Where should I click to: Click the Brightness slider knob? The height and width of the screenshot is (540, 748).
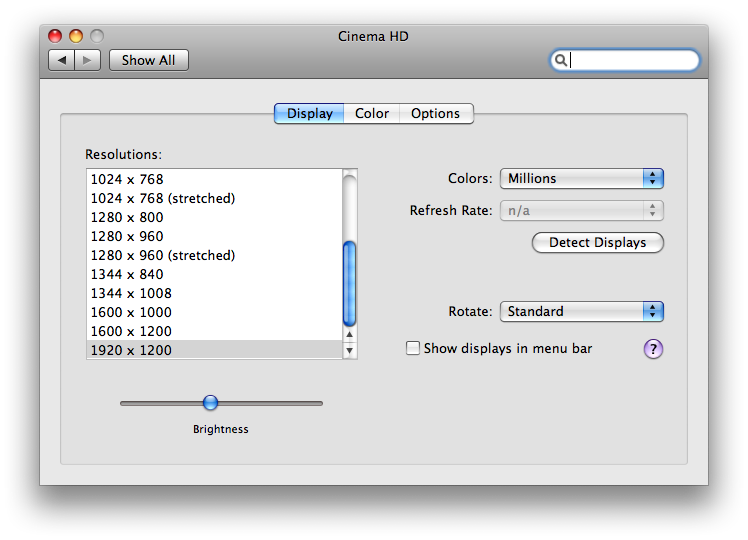tap(210, 403)
